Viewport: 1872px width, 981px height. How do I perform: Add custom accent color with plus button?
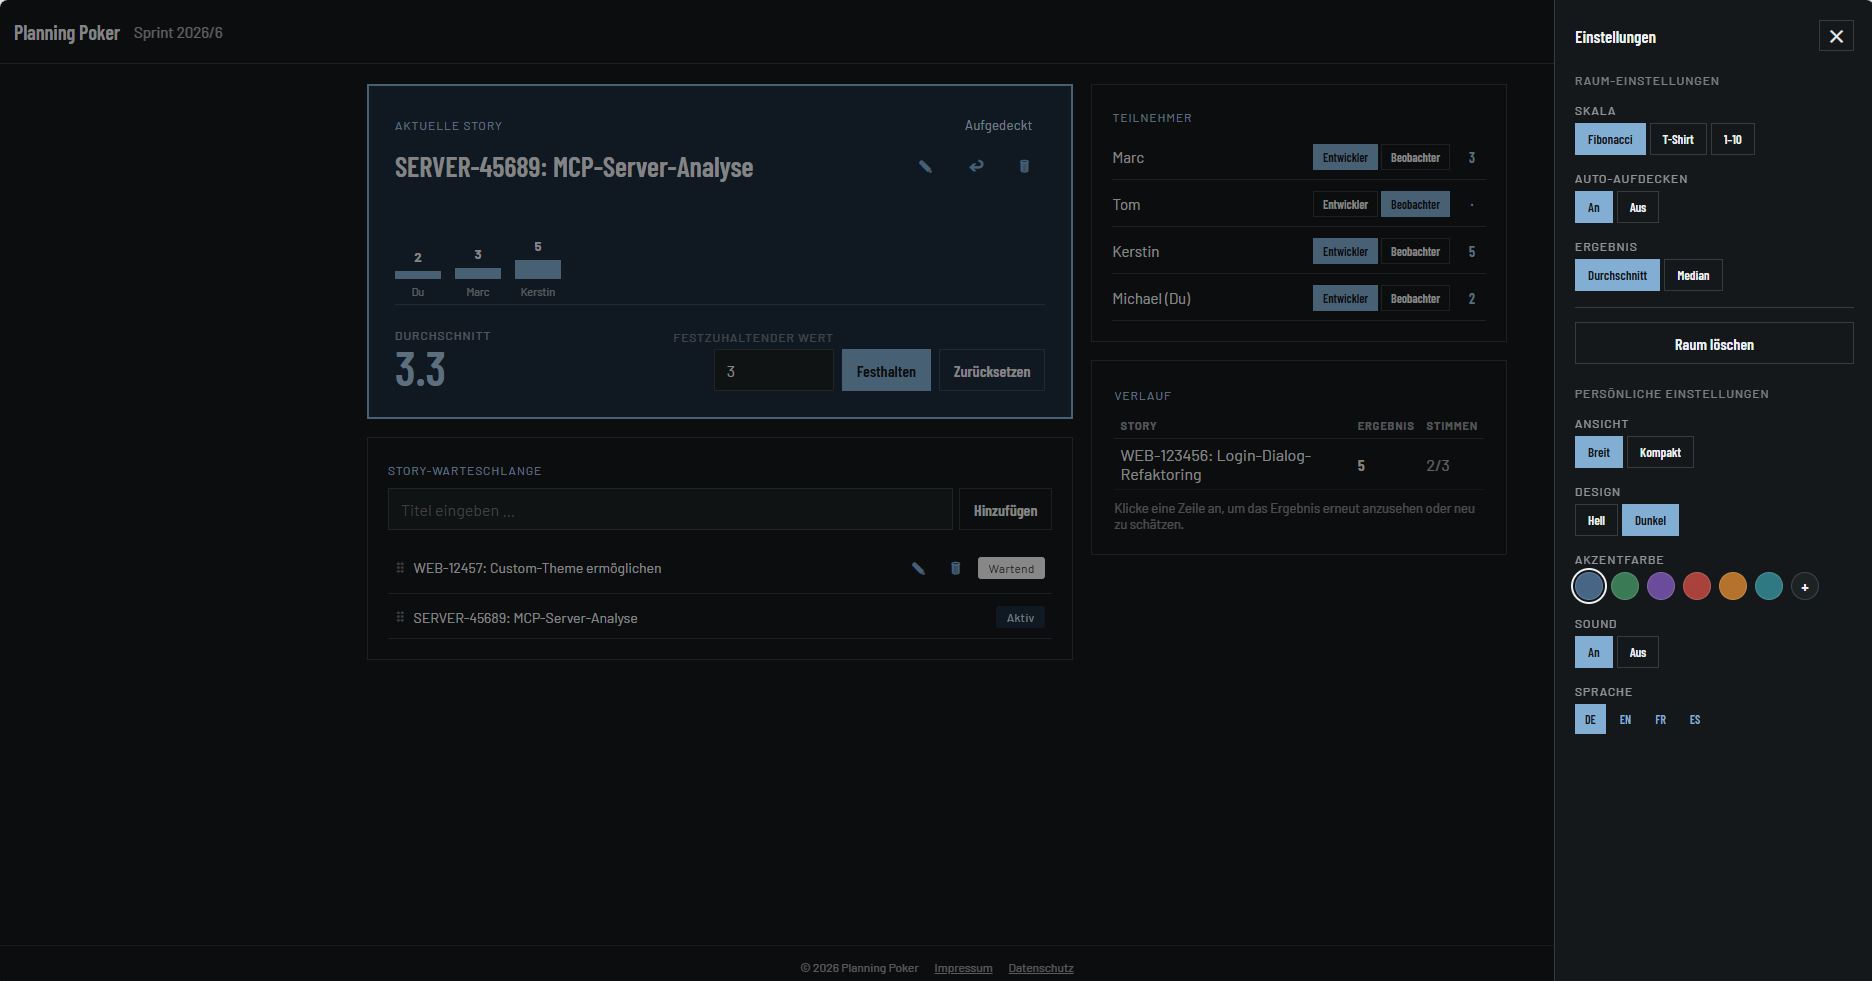pyautogui.click(x=1804, y=587)
